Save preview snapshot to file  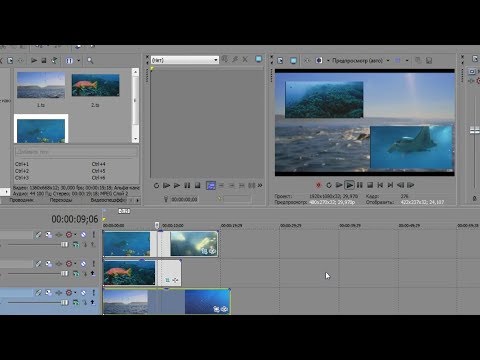click(429, 60)
